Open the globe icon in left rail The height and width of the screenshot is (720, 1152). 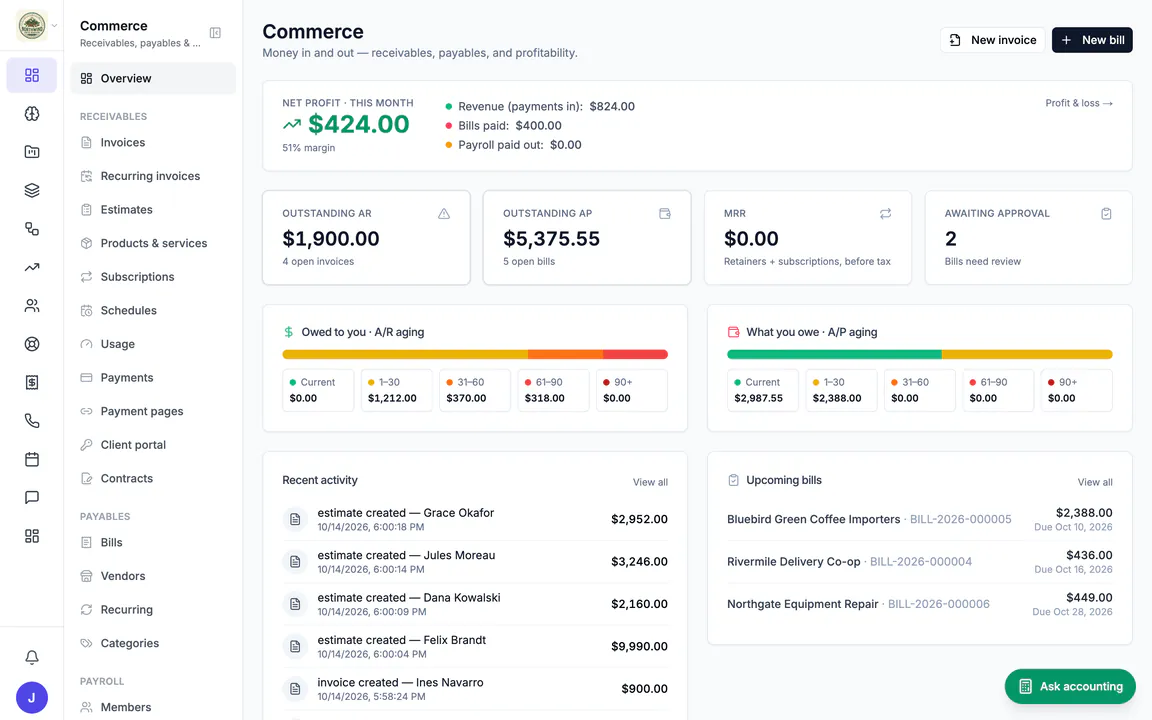(32, 113)
